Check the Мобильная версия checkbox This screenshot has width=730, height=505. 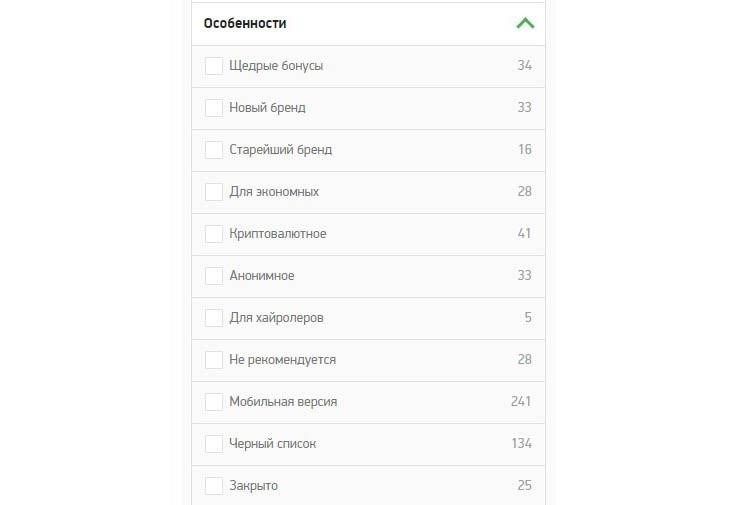point(214,402)
